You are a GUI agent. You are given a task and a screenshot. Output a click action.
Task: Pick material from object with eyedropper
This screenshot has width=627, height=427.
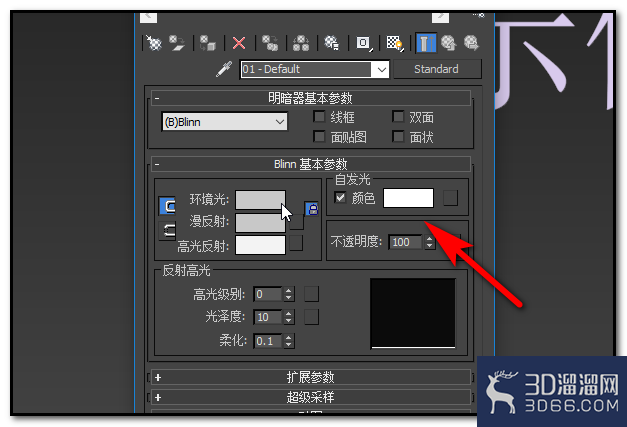coord(224,69)
